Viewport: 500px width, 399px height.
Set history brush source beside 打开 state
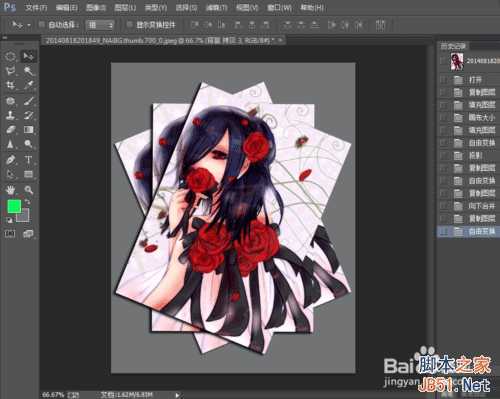(x=444, y=80)
